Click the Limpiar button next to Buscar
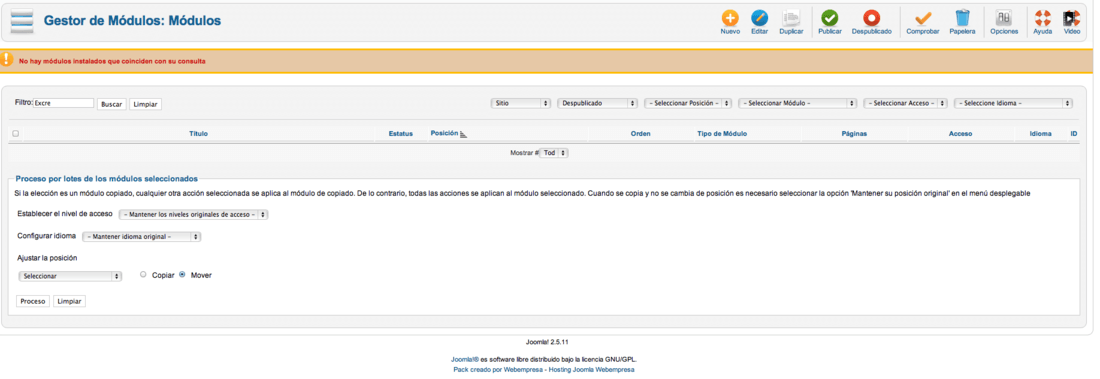Screen dimensions: 1100x379 (x=145, y=104)
